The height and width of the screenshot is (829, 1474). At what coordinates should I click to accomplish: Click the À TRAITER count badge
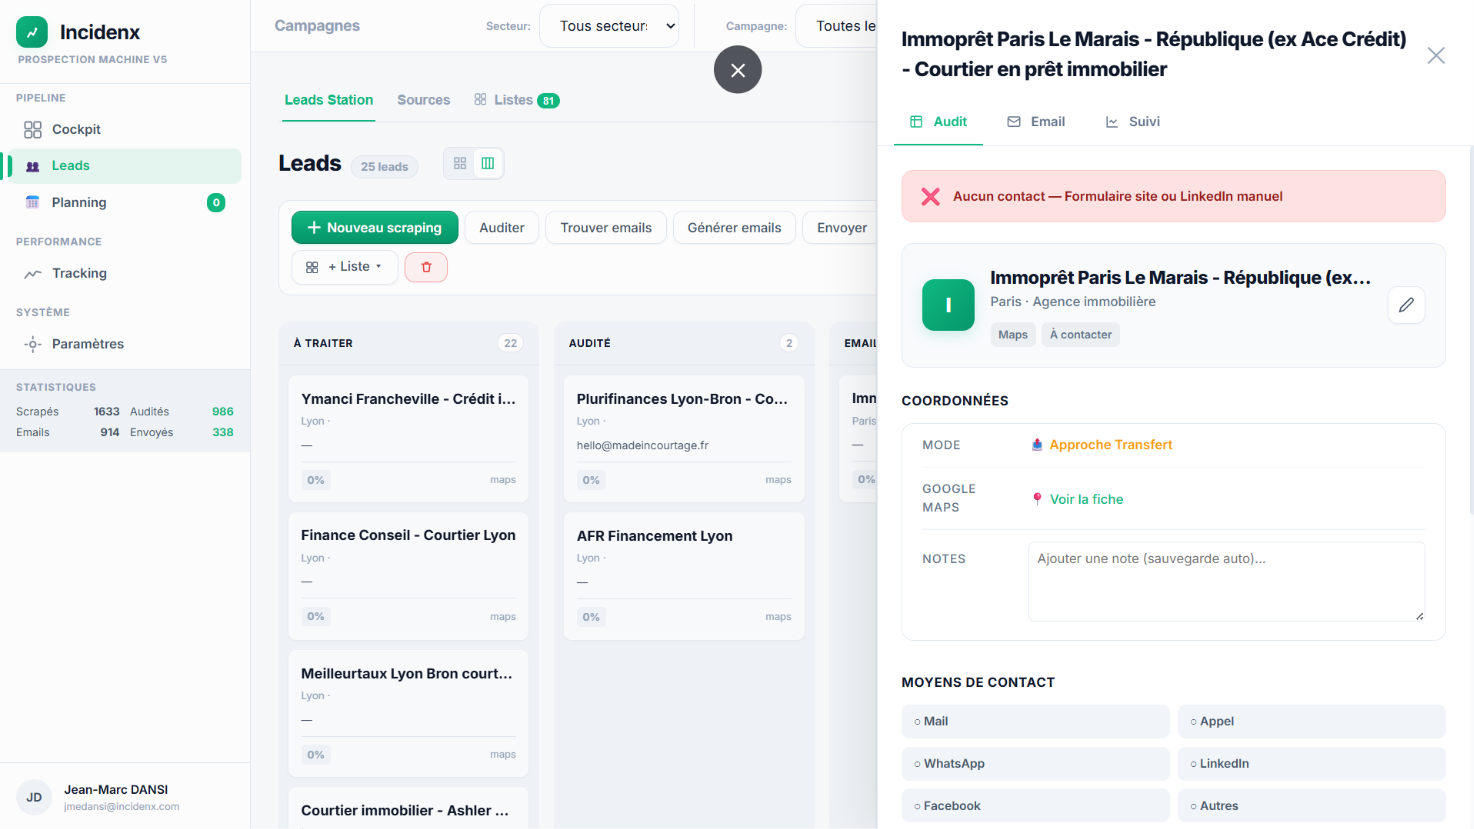pos(511,343)
